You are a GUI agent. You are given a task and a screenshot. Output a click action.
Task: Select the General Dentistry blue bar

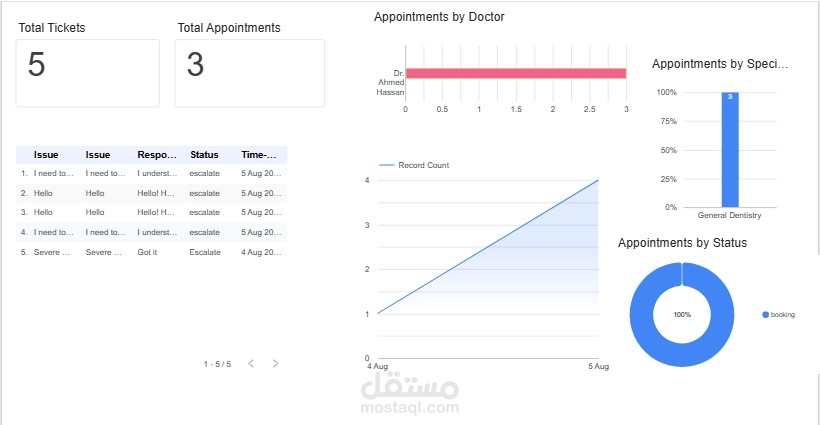pyautogui.click(x=730, y=150)
